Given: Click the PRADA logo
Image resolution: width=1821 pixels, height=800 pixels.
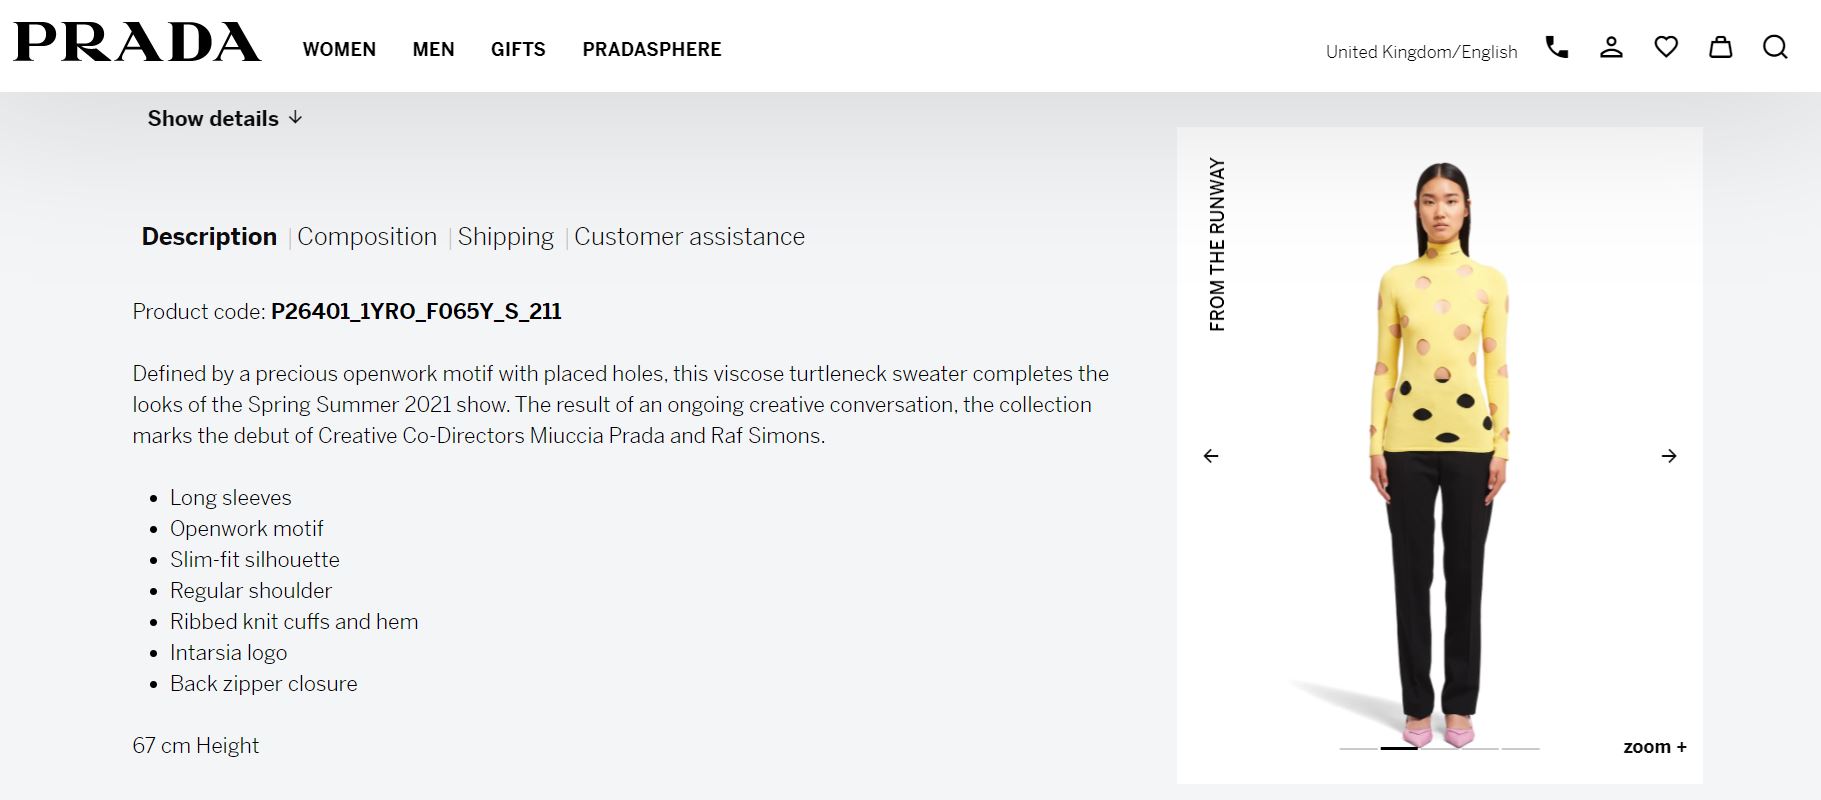Looking at the screenshot, I should point(137,42).
